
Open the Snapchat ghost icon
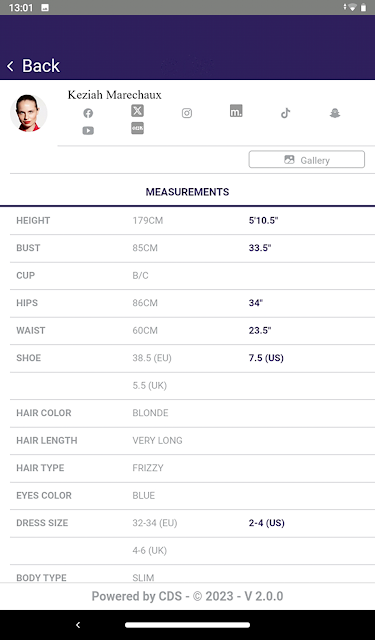tap(335, 113)
